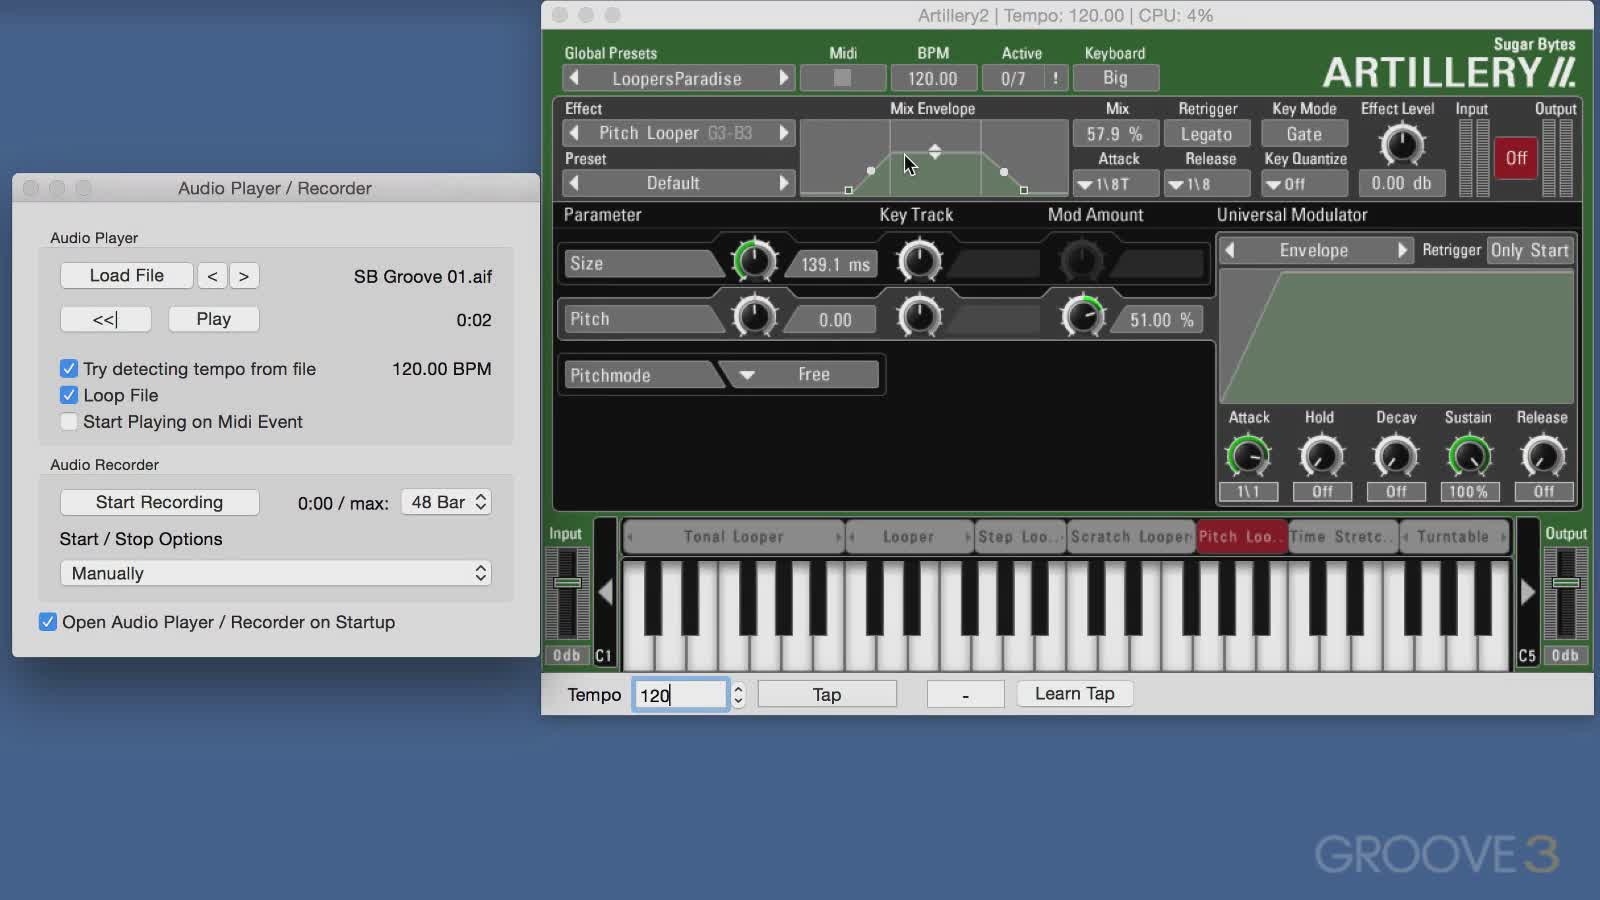
Task: Adjust the modulator Decay knob
Action: coord(1395,457)
